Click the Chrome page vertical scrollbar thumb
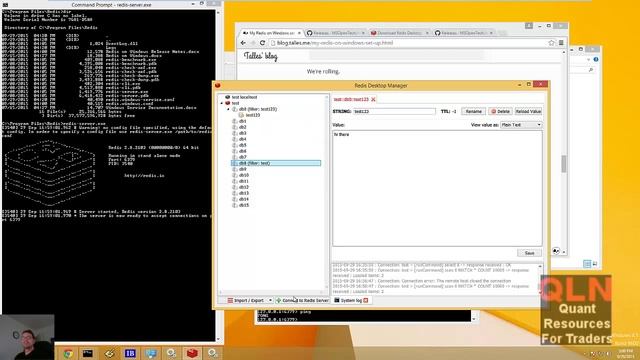 (564, 164)
